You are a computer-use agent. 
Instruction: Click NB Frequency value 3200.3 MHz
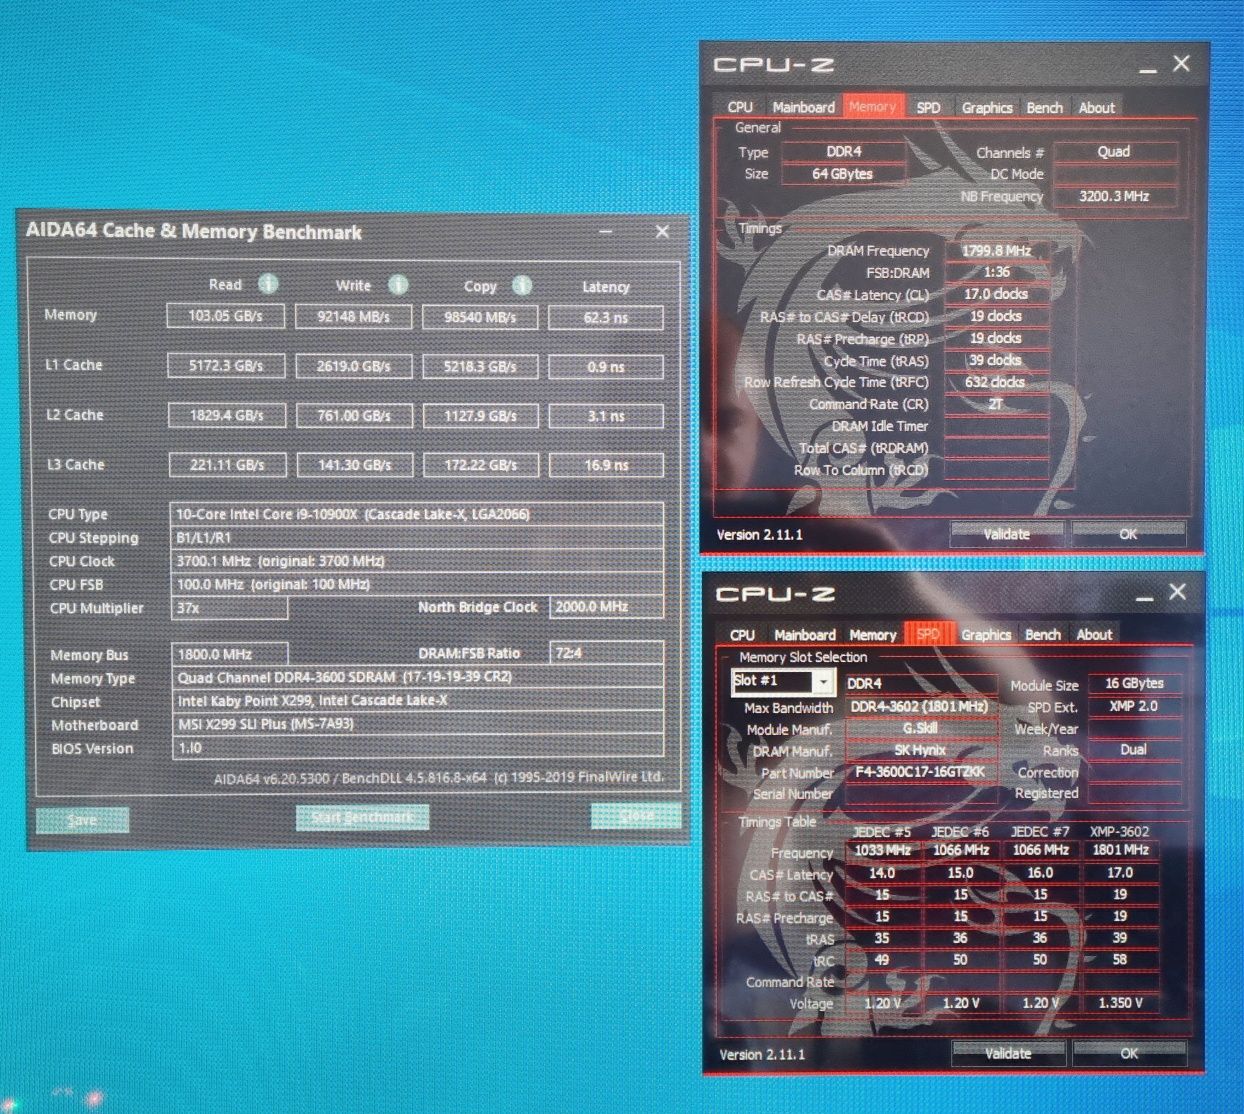pyautogui.click(x=1114, y=196)
